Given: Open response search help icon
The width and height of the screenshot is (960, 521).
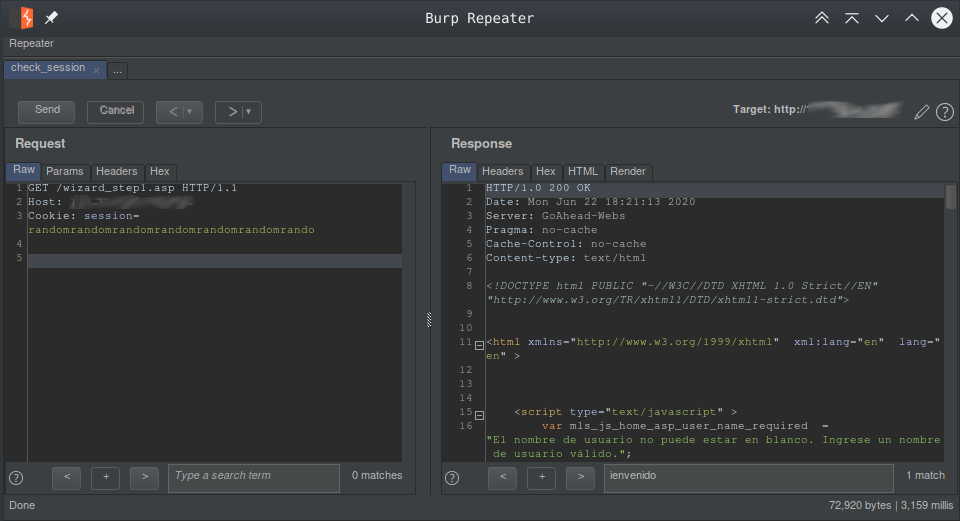Looking at the screenshot, I should 452,478.
